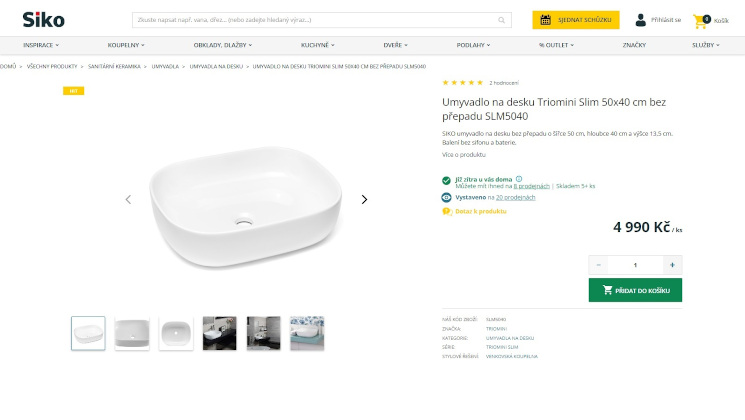This screenshot has height=420, width=745.
Task: Open the Kuchyně menu
Action: tap(317, 45)
